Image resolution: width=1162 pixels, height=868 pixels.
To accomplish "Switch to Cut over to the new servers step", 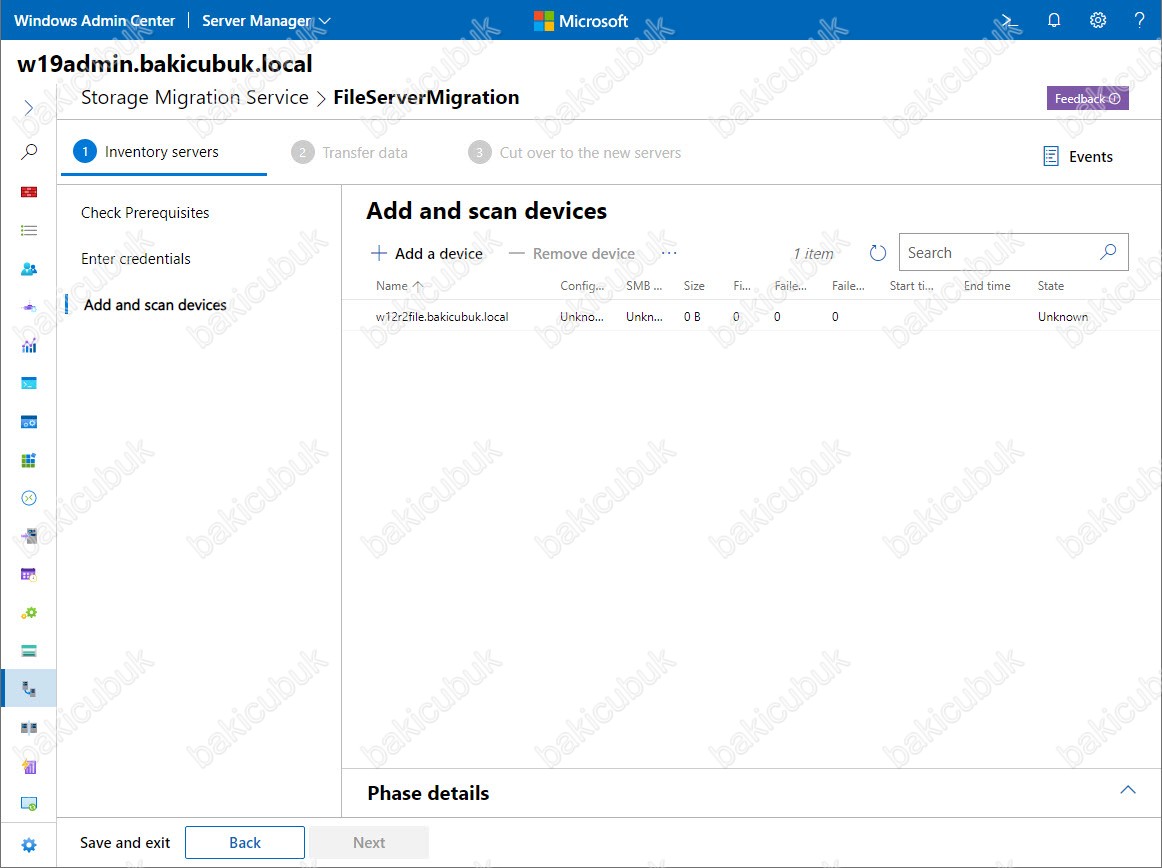I will (x=575, y=153).
